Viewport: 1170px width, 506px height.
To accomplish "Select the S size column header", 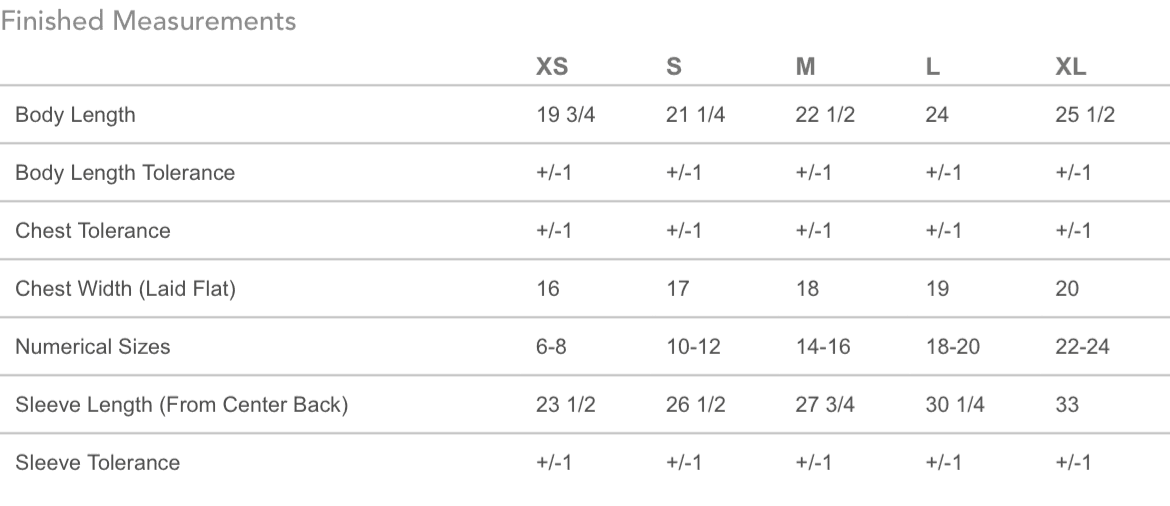I will 673,67.
